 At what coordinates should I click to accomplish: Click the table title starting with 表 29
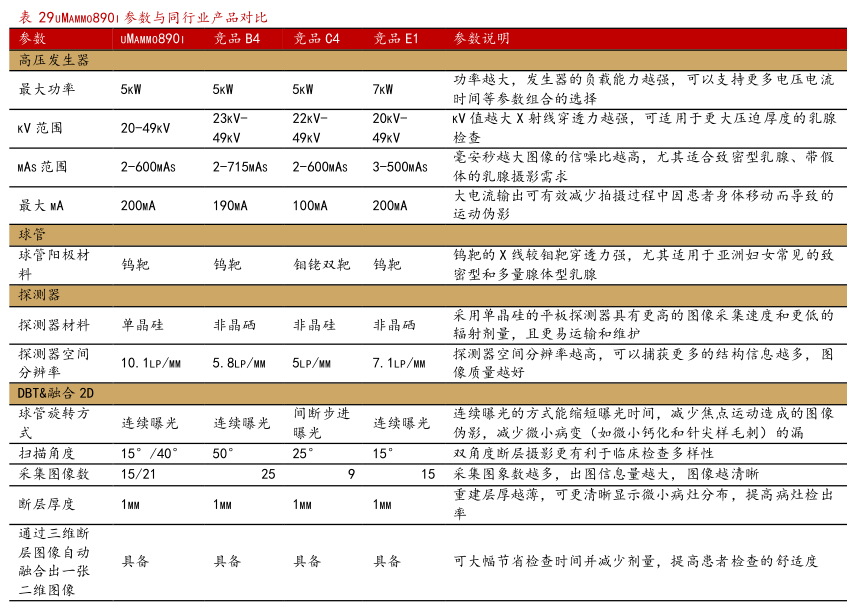coord(138,18)
